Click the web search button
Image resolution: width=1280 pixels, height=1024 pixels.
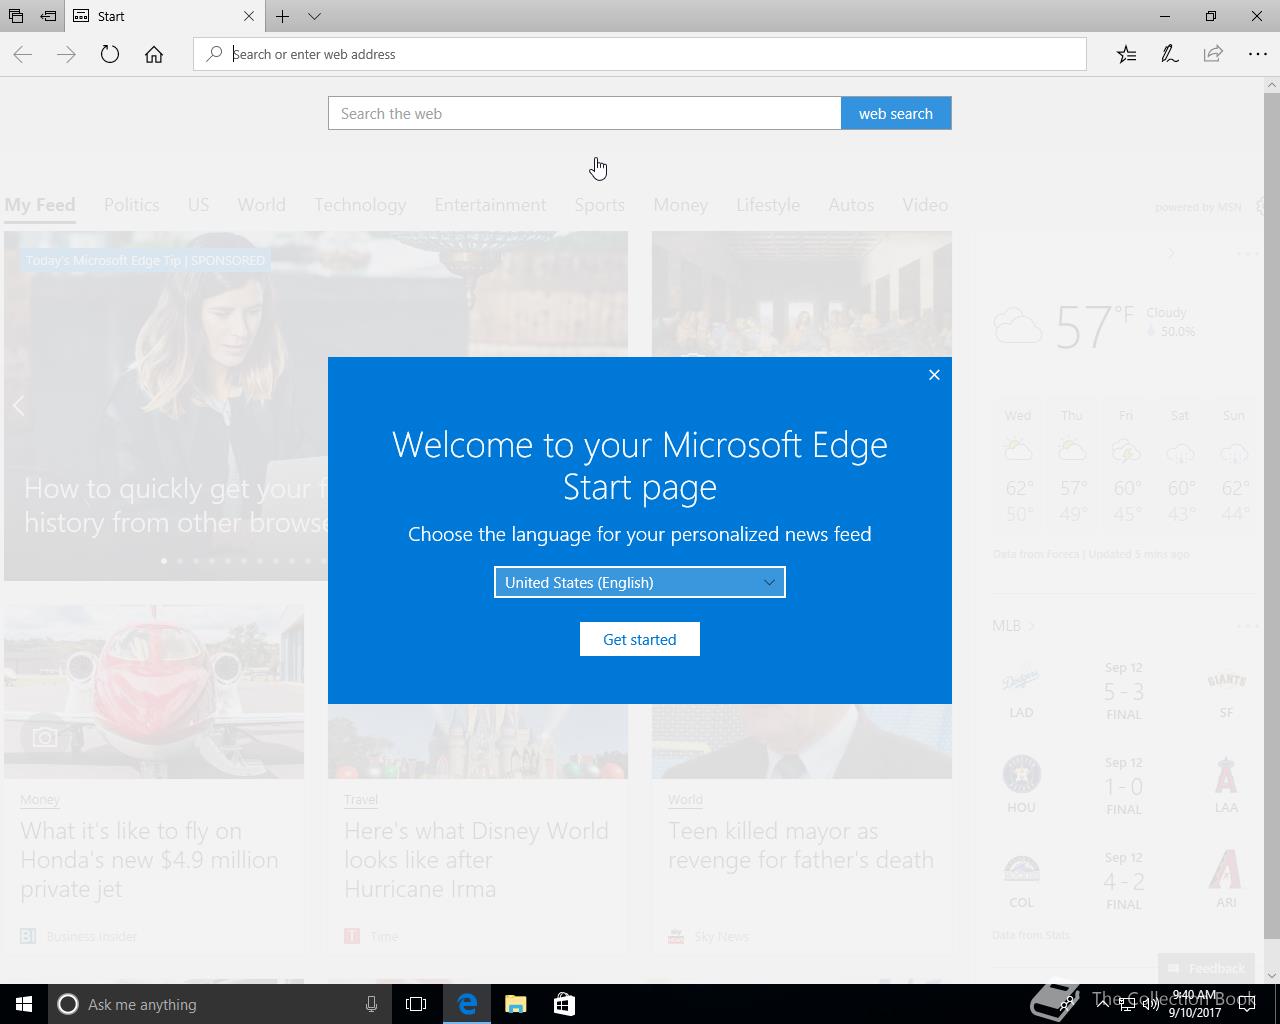pos(896,113)
